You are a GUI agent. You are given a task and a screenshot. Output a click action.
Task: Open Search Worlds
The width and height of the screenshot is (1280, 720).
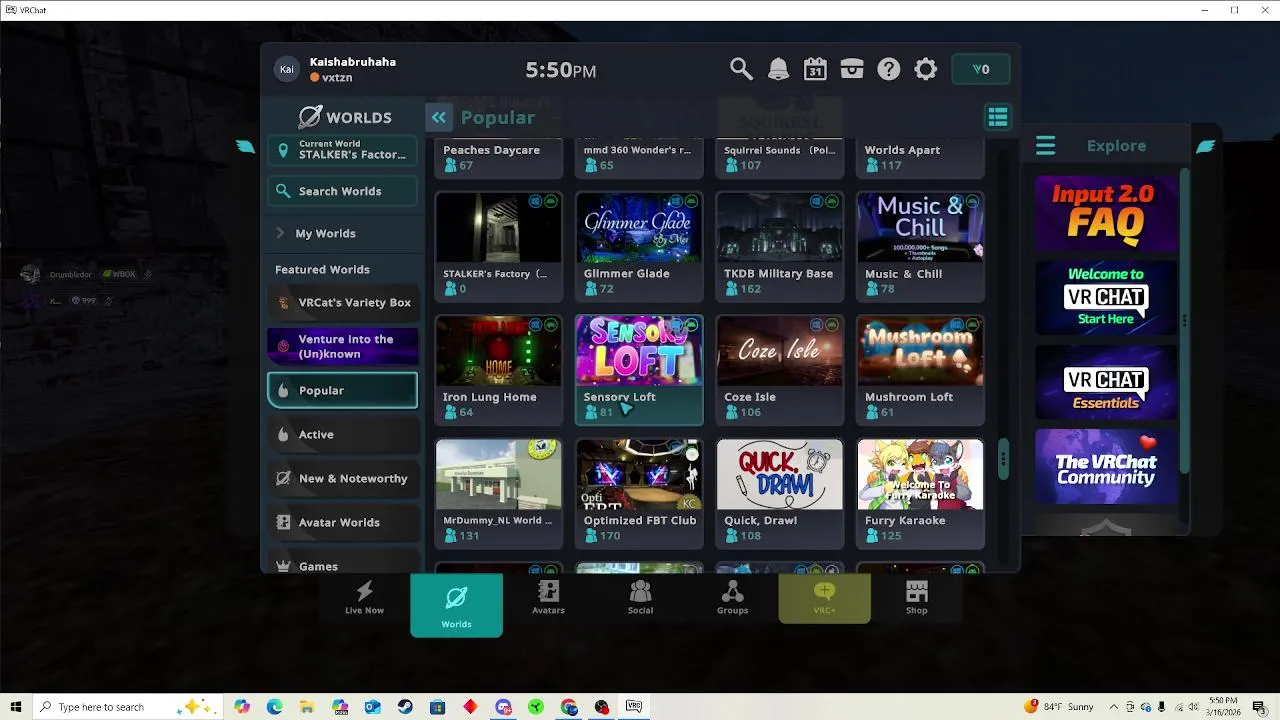(x=343, y=191)
